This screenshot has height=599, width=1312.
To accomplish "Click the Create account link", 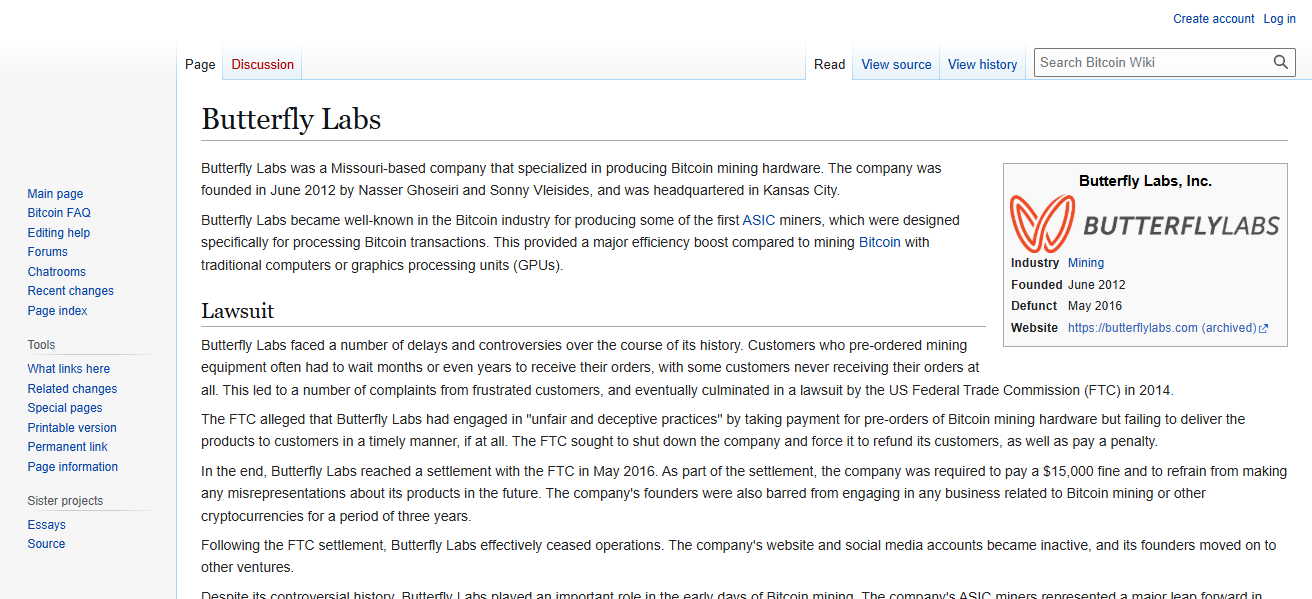I will click(1213, 18).
